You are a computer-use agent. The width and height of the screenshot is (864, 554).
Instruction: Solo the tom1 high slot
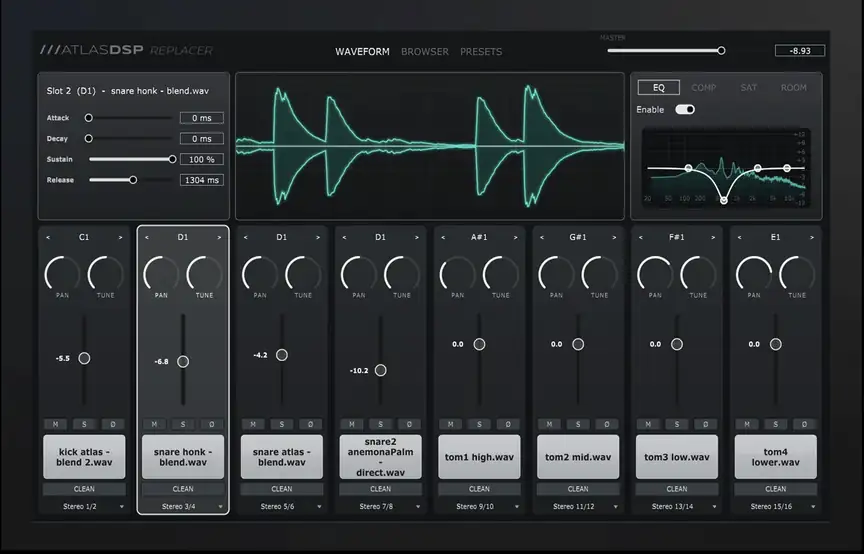pos(479,424)
